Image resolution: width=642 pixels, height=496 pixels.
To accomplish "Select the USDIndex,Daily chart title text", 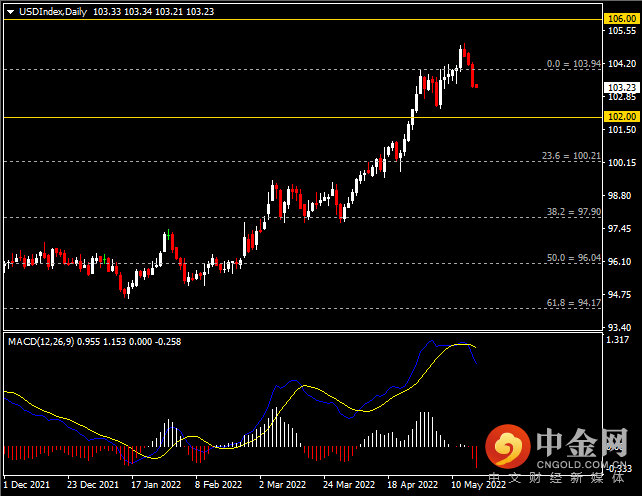I will [53, 12].
